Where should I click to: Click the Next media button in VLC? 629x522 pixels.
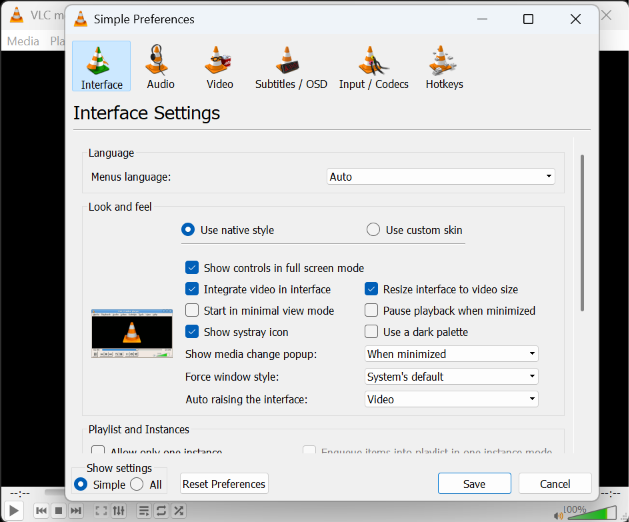[76, 511]
